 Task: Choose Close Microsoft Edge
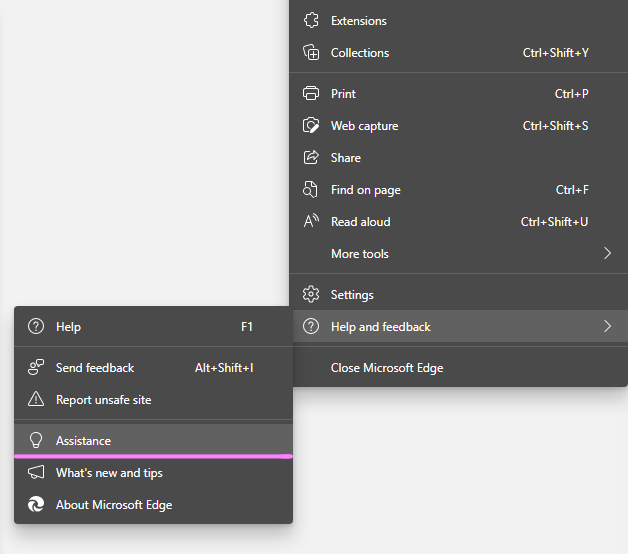[x=459, y=368]
